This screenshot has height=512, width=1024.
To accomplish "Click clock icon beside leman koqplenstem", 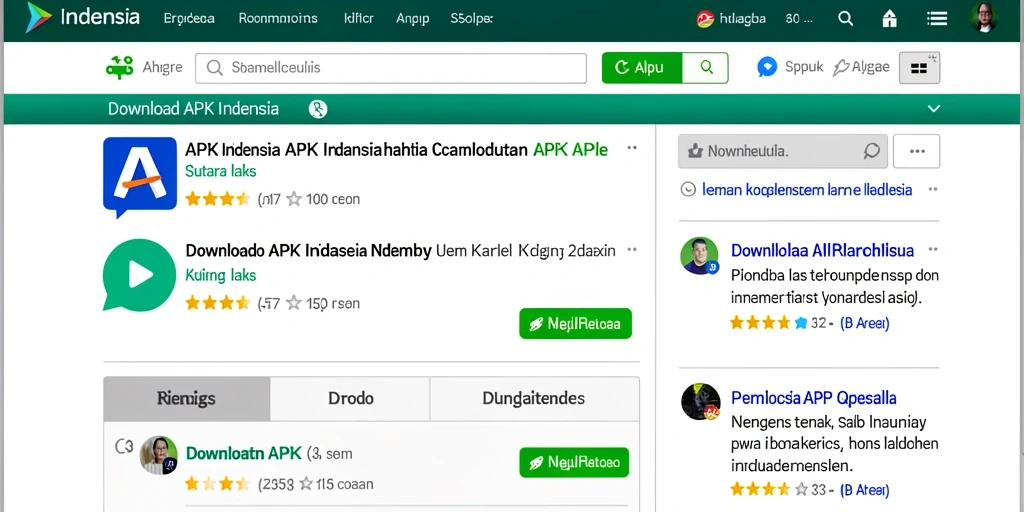I will click(x=688, y=189).
